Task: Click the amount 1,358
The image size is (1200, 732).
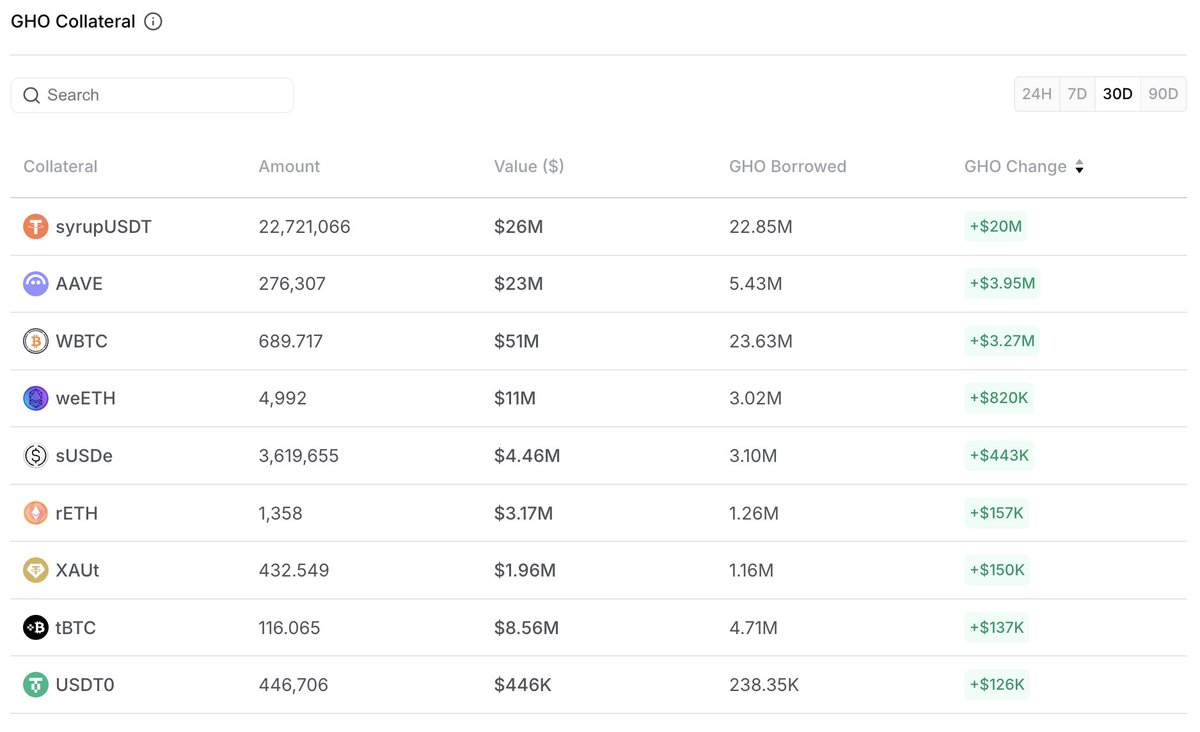Action: 281,513
